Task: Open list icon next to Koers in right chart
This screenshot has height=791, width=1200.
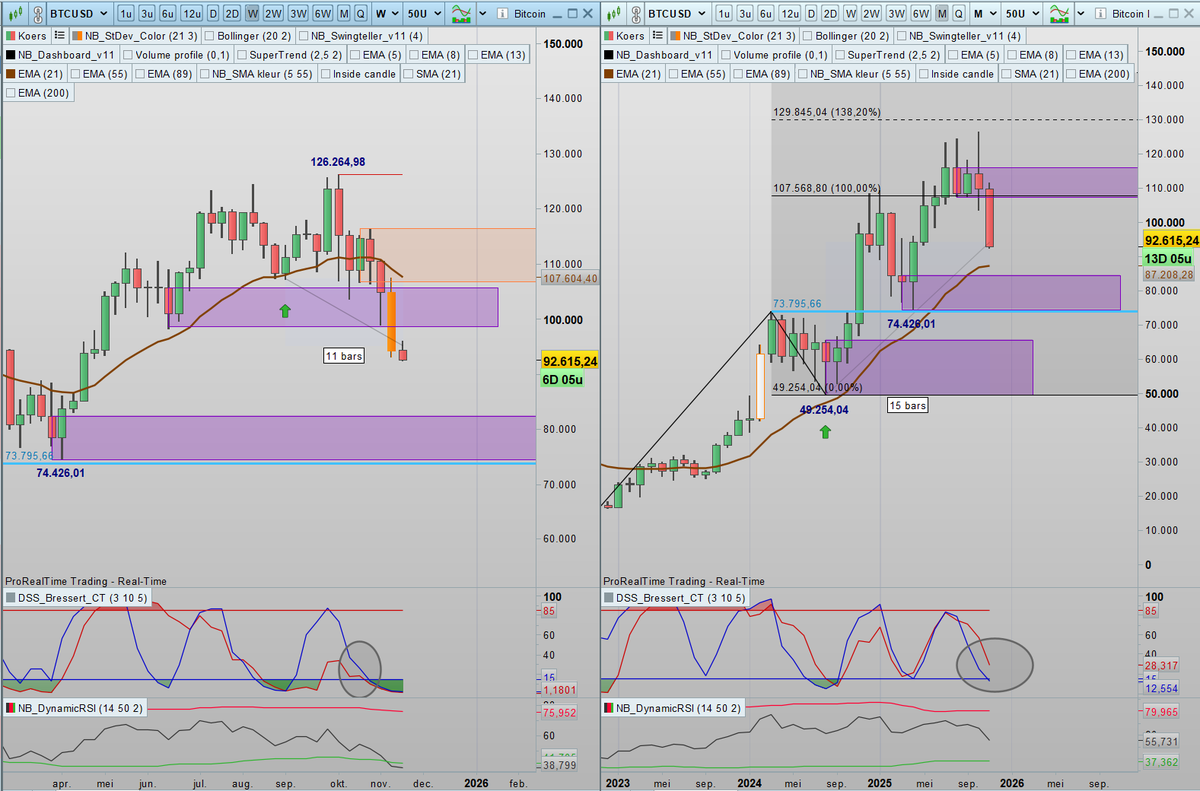Action: (x=656, y=35)
